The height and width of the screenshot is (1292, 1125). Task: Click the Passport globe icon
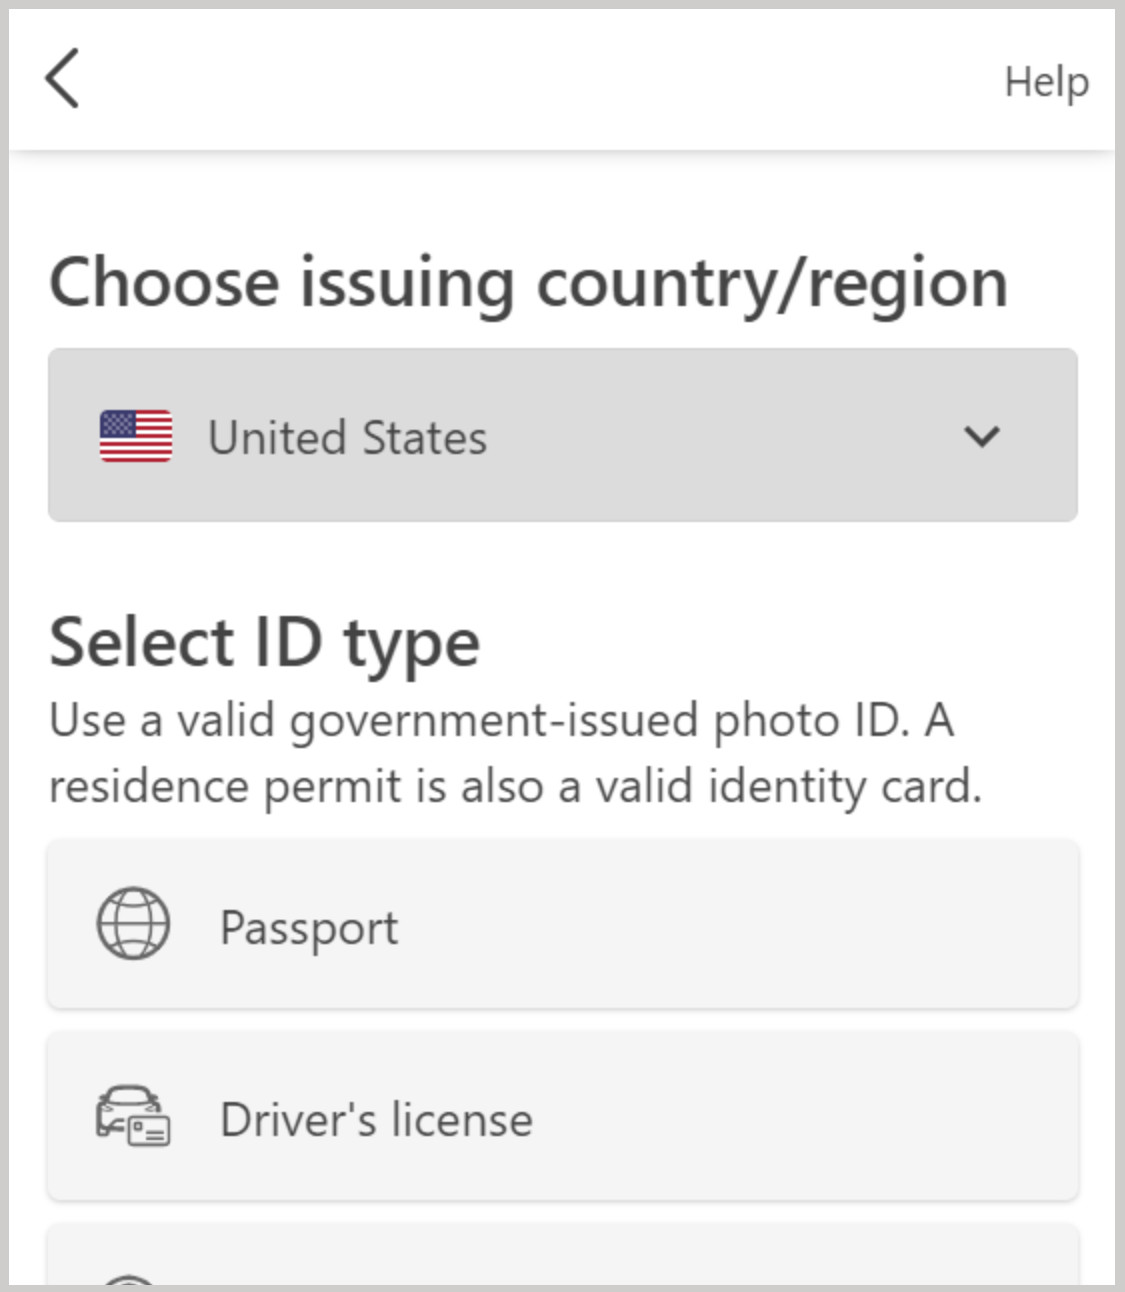pos(133,924)
